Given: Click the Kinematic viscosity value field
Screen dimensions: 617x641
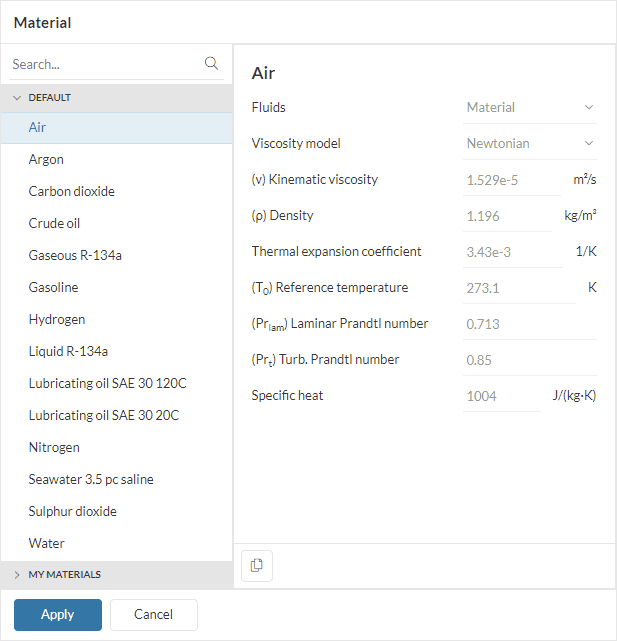Looking at the screenshot, I should (512, 180).
